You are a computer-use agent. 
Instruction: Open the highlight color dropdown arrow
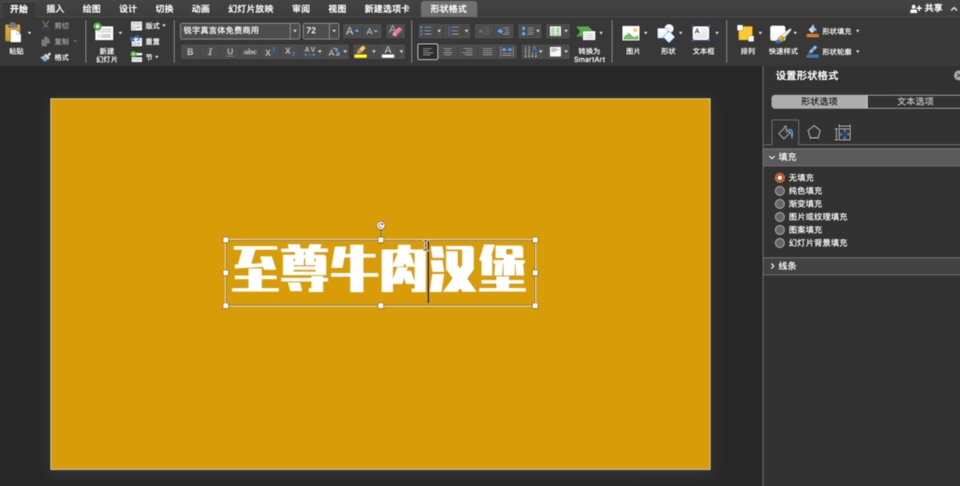[374, 52]
